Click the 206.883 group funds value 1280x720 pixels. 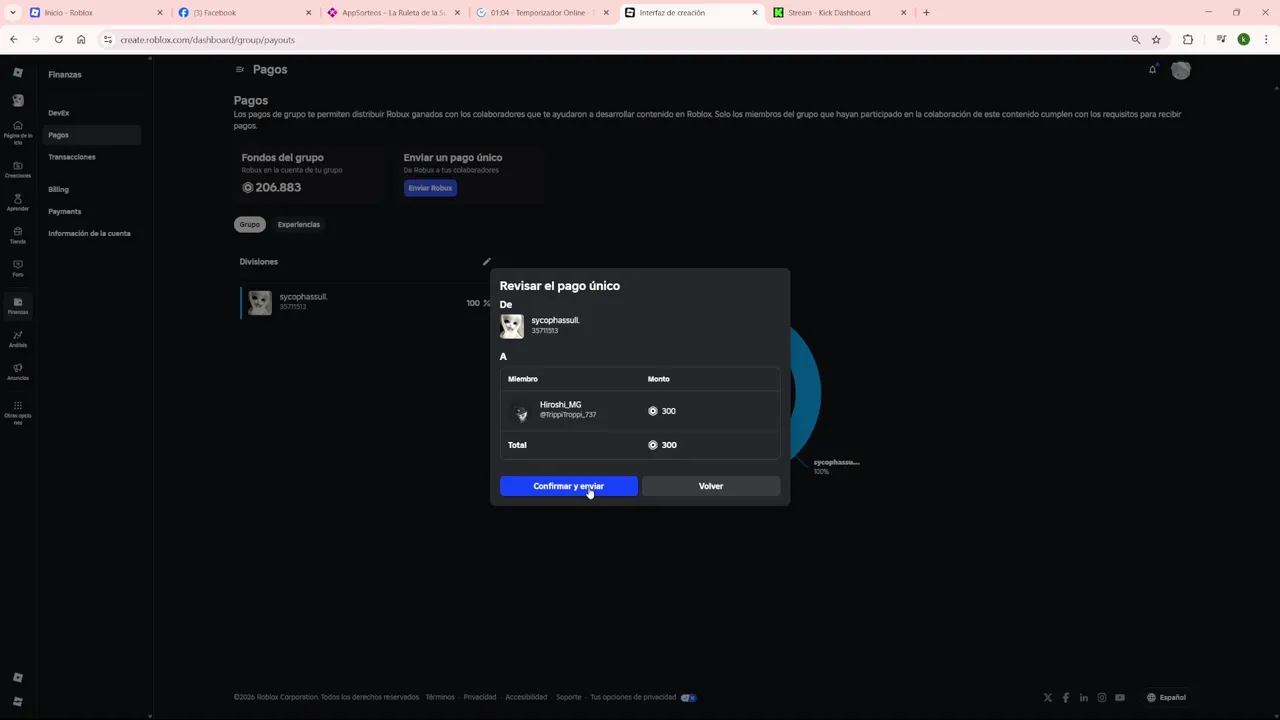278,187
